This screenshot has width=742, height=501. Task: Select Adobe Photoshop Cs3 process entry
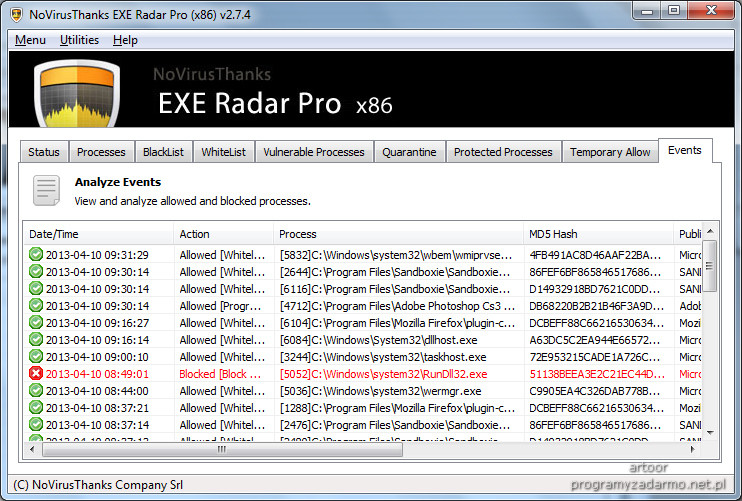point(397,306)
